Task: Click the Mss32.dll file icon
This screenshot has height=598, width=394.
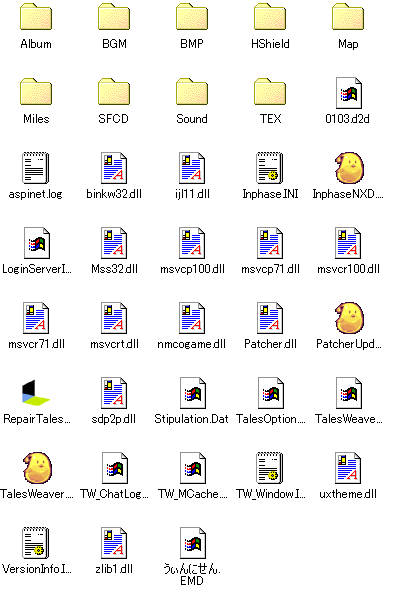Action: [x=114, y=243]
